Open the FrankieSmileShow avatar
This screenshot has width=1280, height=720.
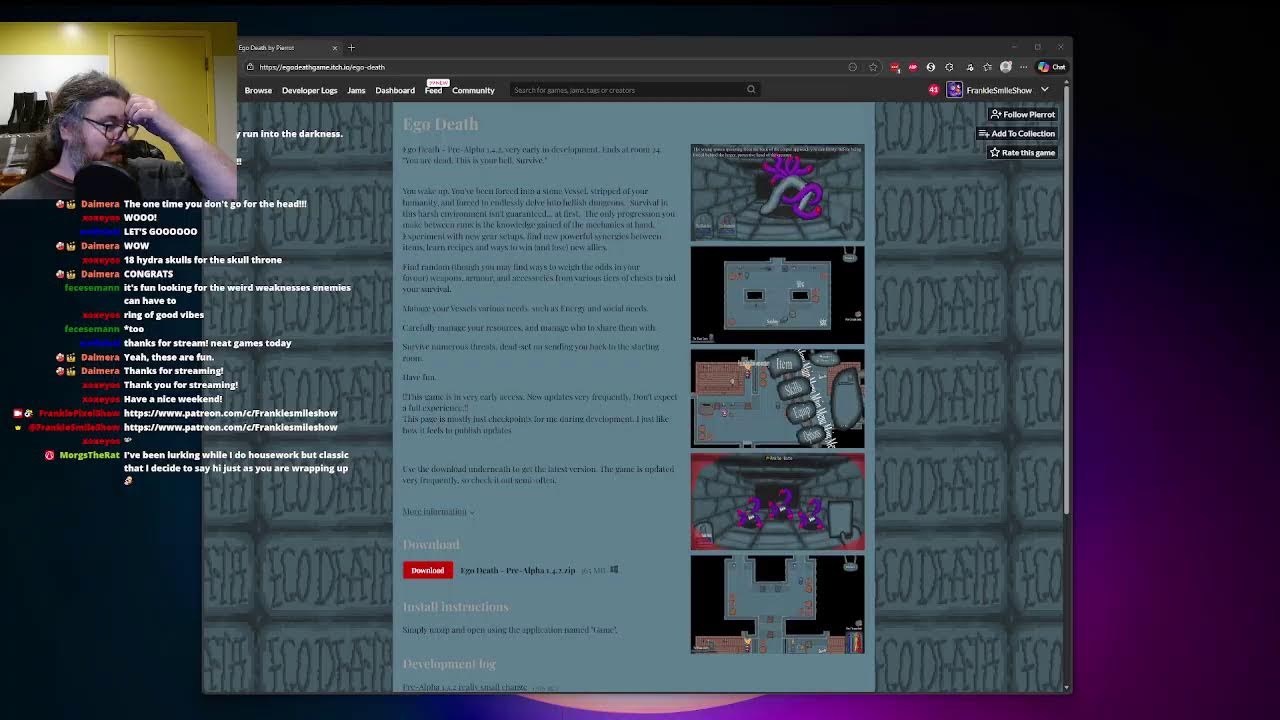(955, 90)
